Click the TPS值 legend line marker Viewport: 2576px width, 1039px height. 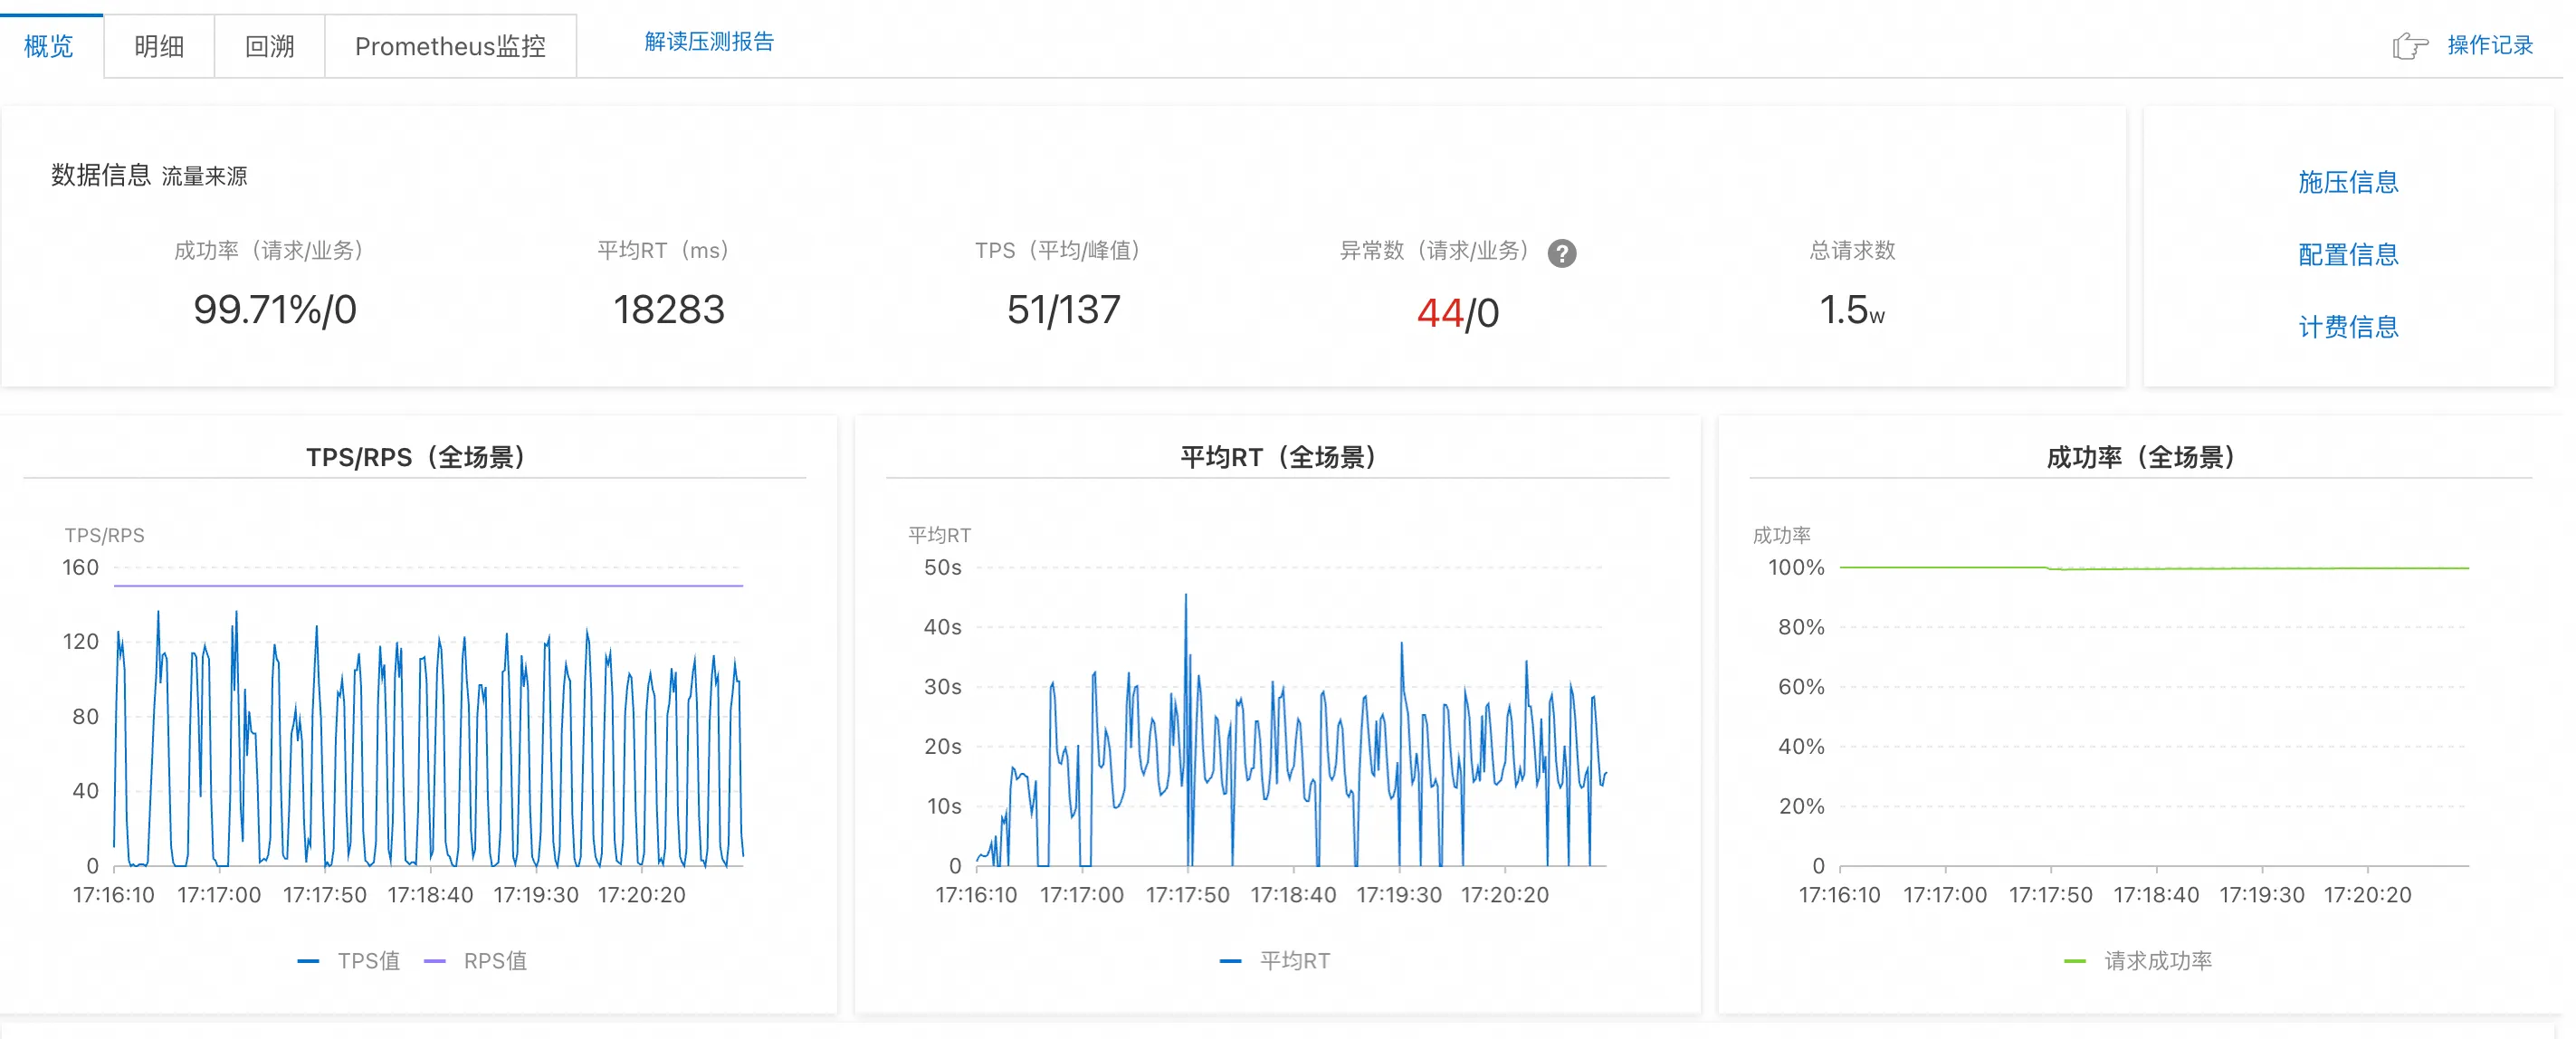[x=307, y=960]
